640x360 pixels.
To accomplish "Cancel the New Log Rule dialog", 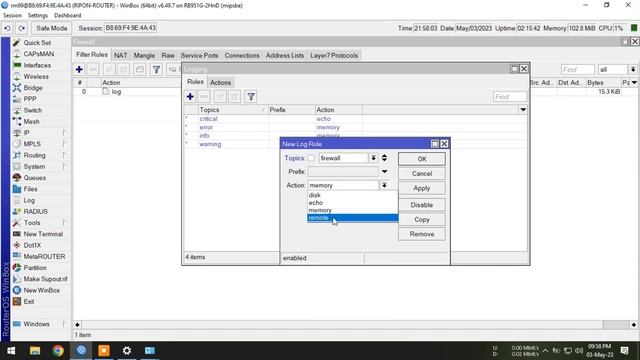I will point(422,173).
